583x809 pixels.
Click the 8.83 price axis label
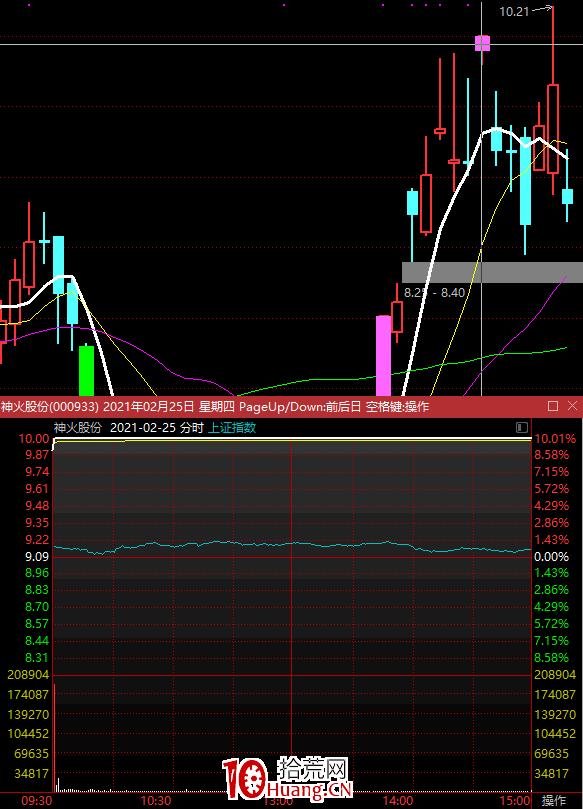coord(37,590)
